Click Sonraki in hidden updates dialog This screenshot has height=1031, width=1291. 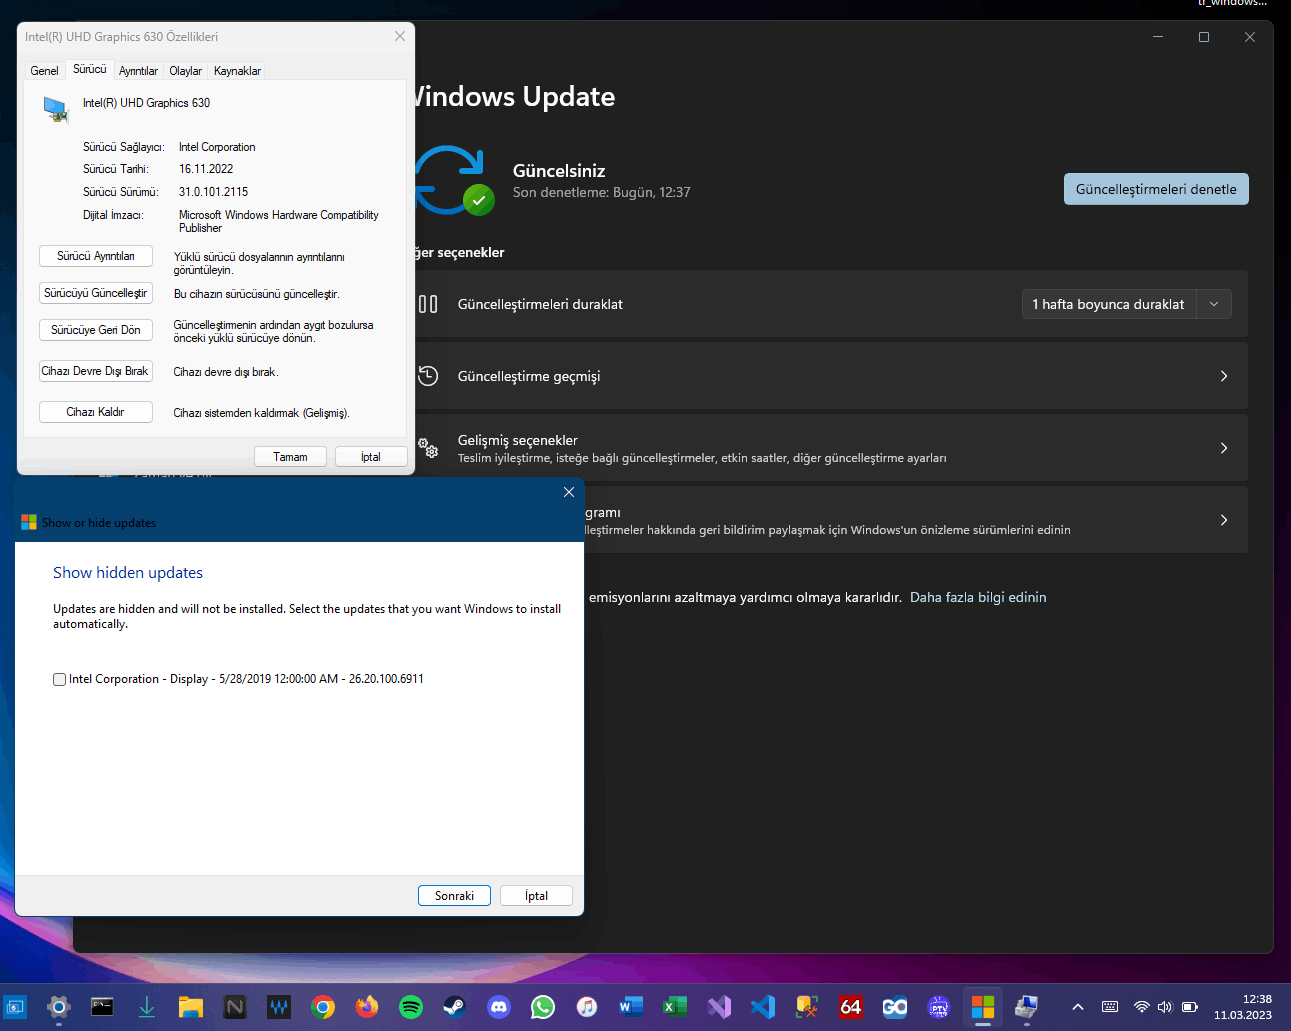coord(454,896)
